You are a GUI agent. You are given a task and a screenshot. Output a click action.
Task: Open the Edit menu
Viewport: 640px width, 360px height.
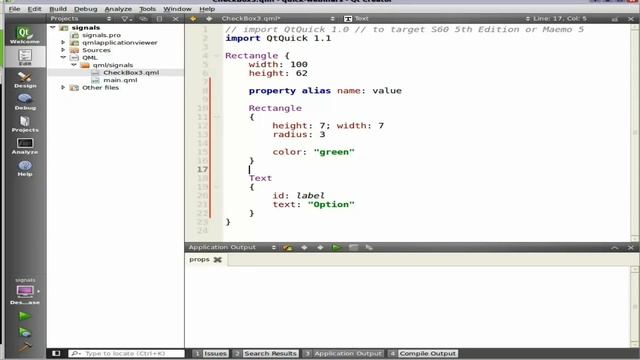[x=34, y=9]
